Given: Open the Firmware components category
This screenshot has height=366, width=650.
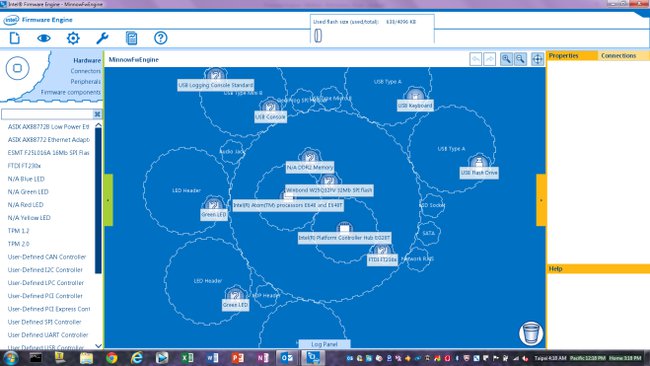Looking at the screenshot, I should point(70,92).
